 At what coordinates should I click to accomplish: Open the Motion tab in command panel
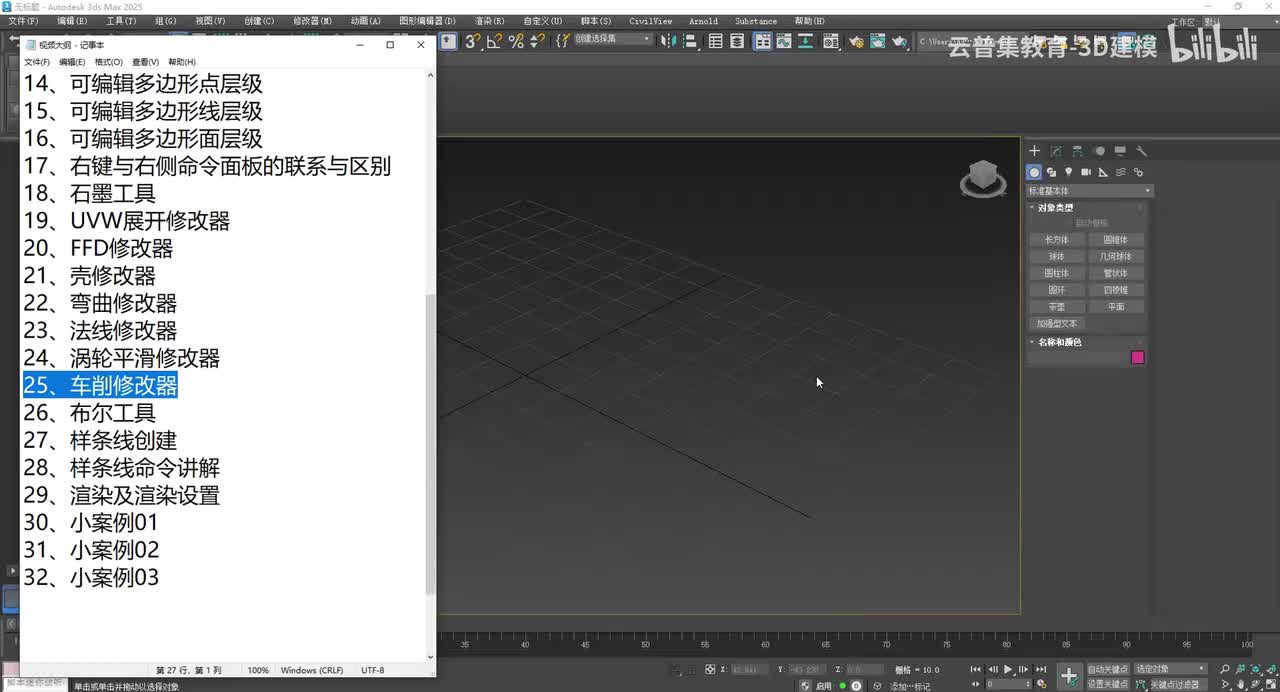tap(1099, 151)
